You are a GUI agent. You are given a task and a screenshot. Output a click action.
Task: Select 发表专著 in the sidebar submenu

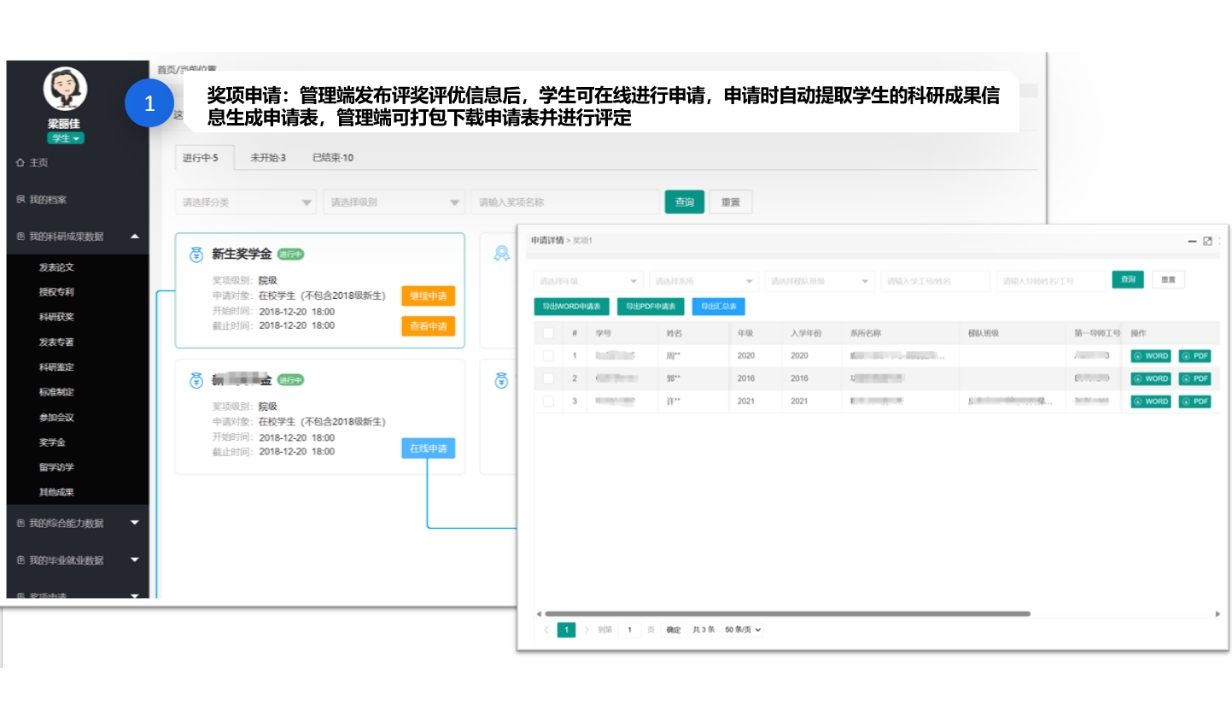(56, 343)
